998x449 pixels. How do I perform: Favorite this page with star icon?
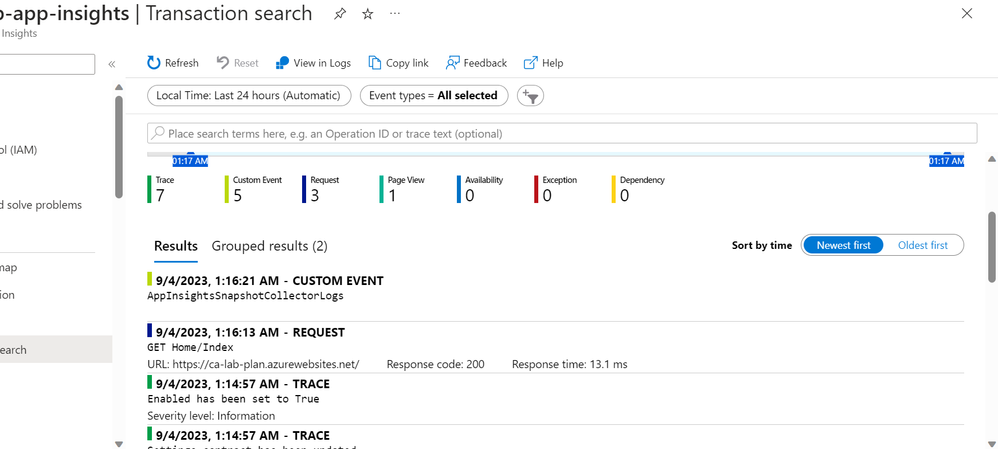pyautogui.click(x=367, y=14)
